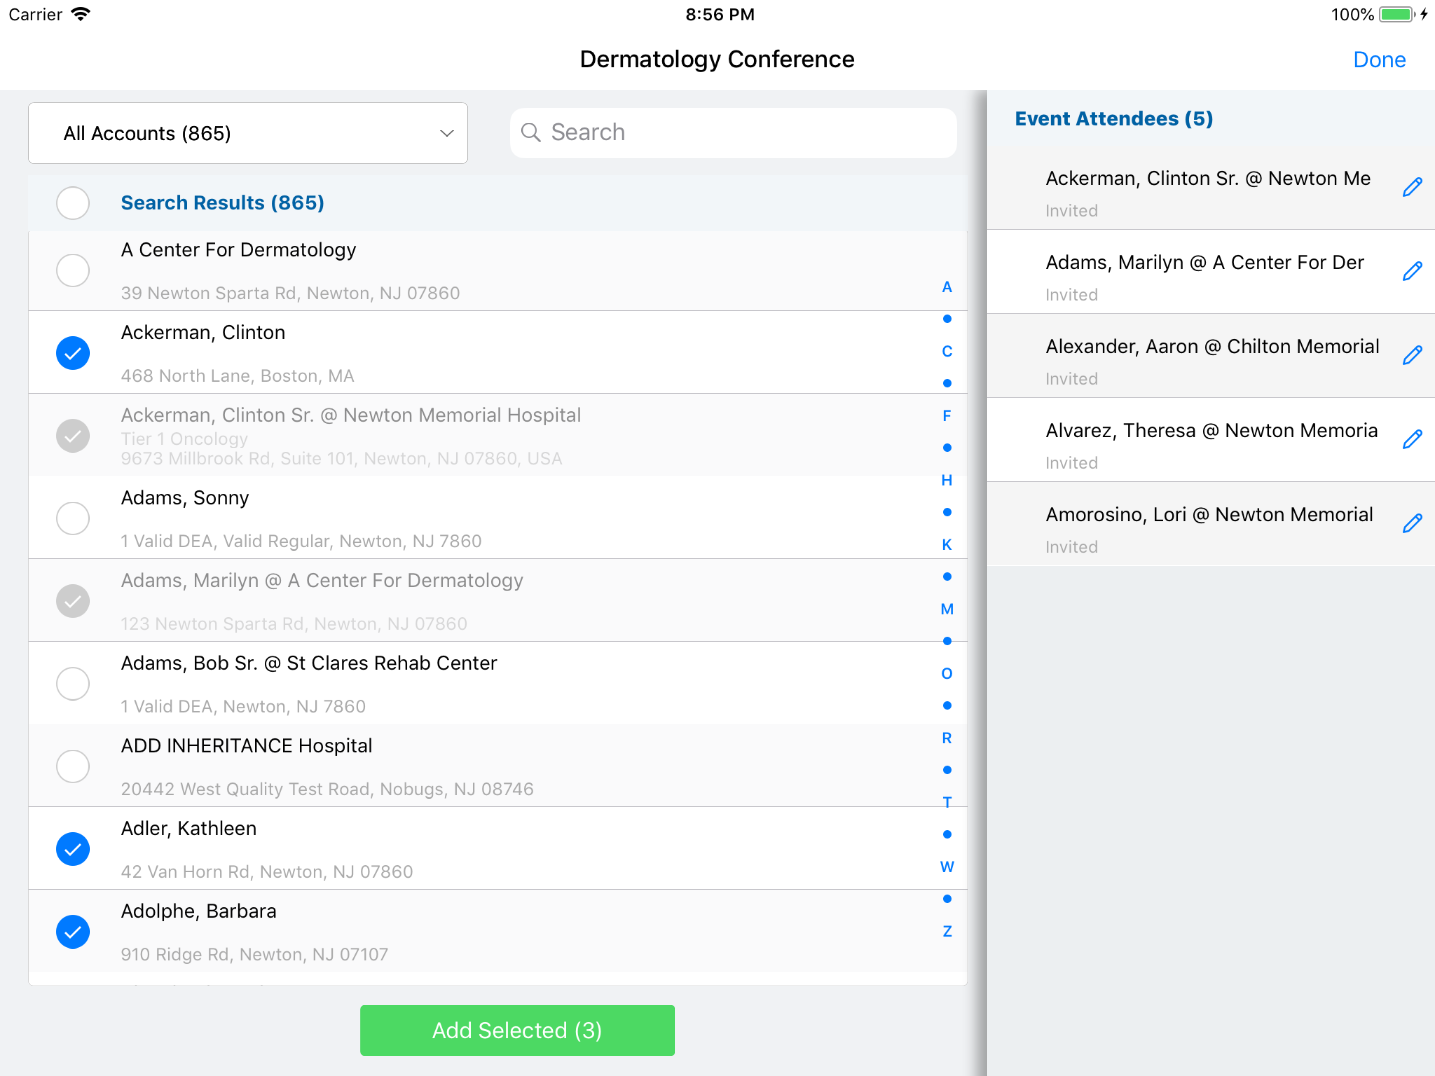This screenshot has height=1076, width=1435.
Task: Edit Alexander, Aaron attendee entry
Action: 1412,355
